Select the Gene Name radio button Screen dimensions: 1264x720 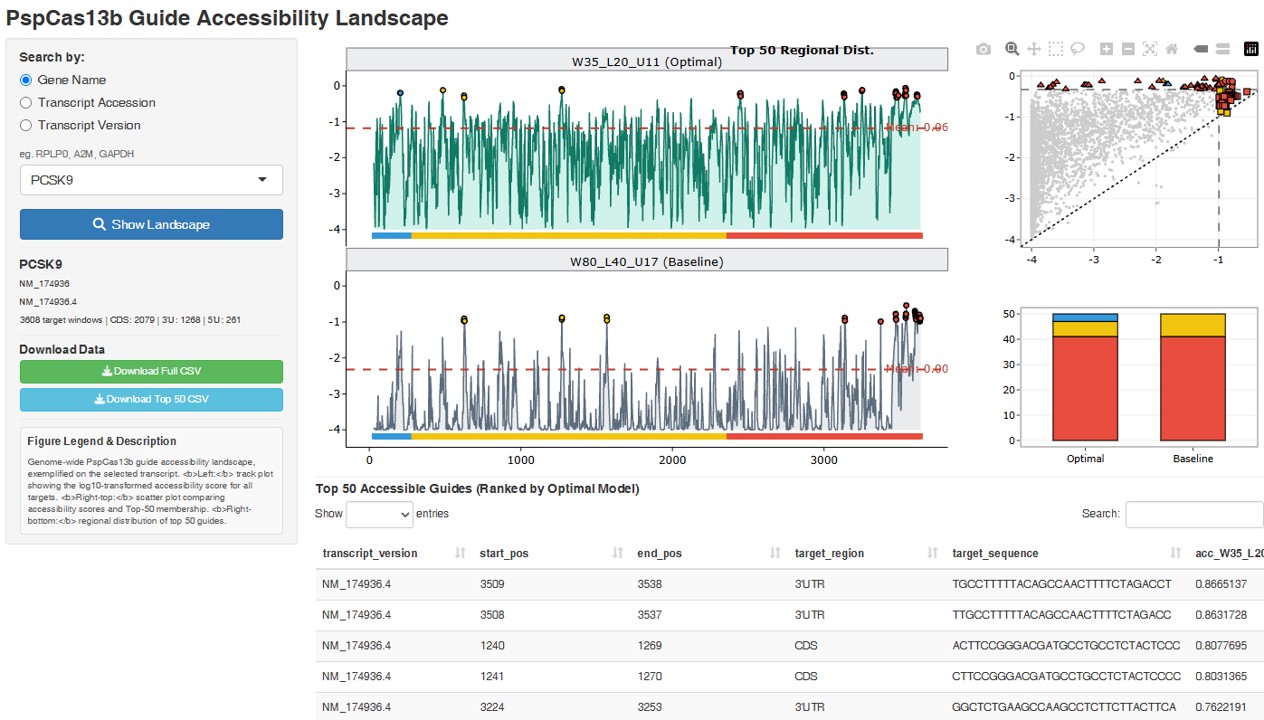26,80
